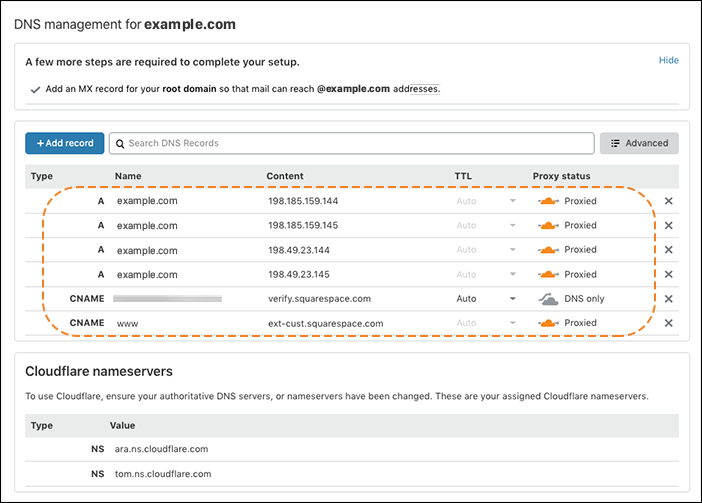Open TTL dropdown for 198.185.159.144 record
The image size is (702, 503).
click(513, 201)
